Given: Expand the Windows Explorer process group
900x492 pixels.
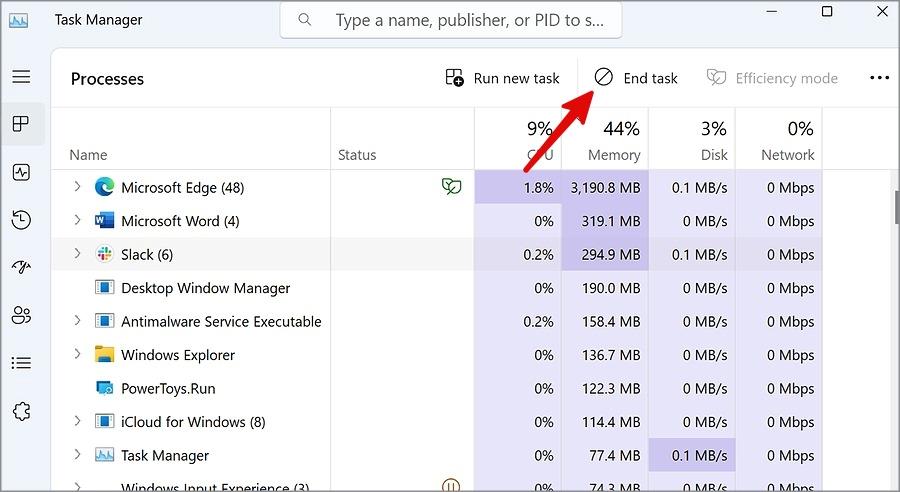Looking at the screenshot, I should [77, 354].
